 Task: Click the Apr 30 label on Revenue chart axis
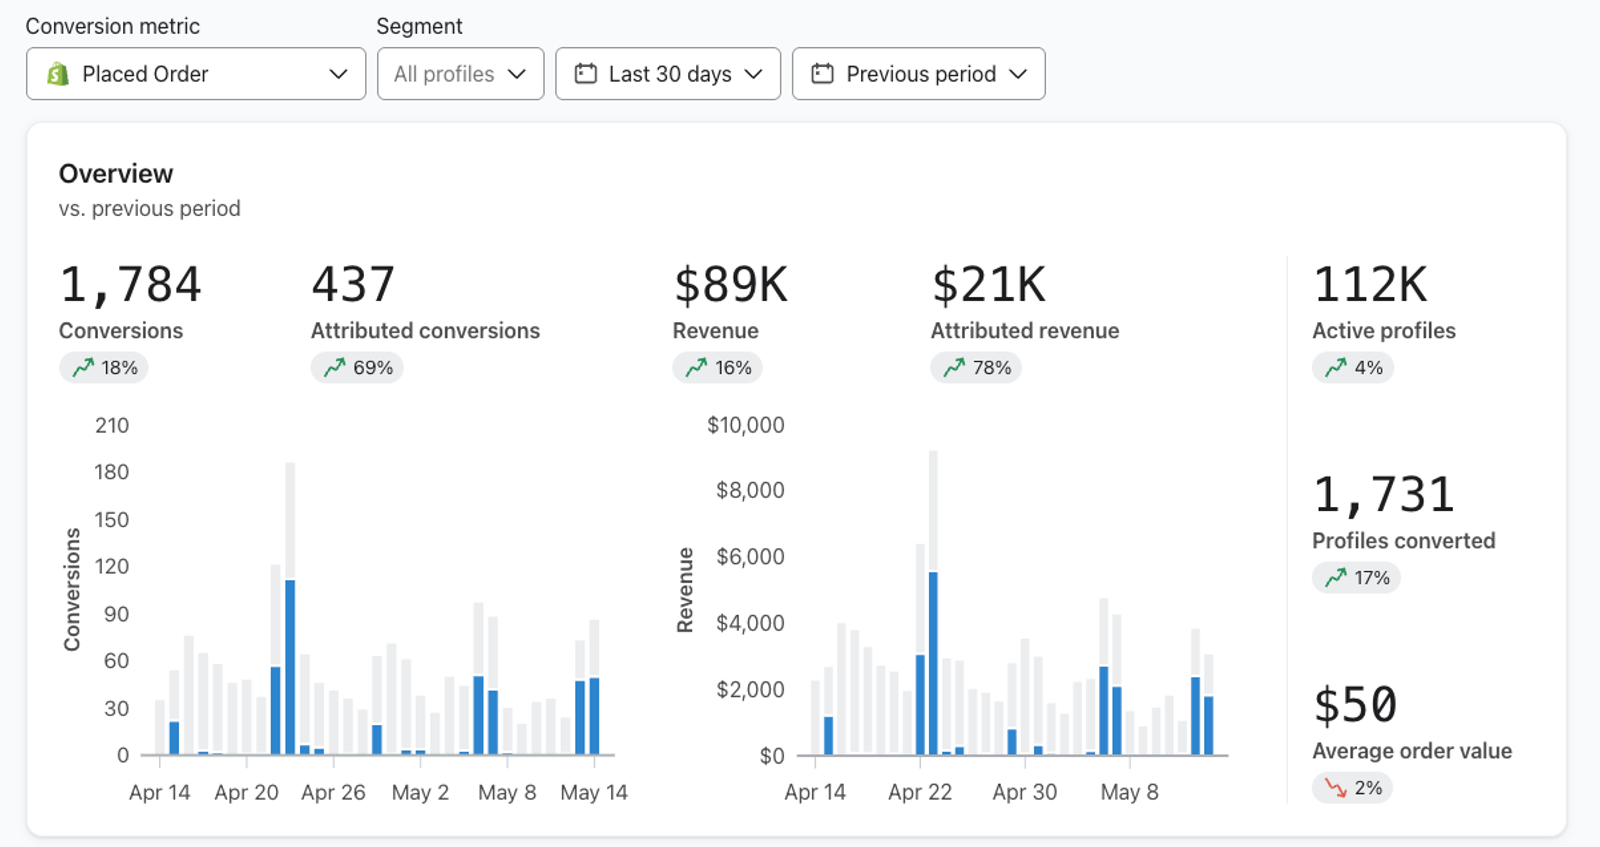point(1024,793)
